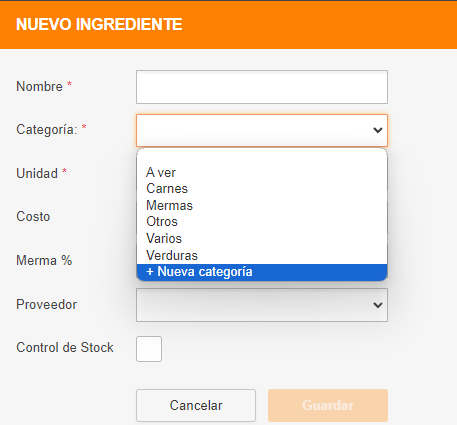Click "+ Nueva categoría" highlighted option
The width and height of the screenshot is (457, 425).
point(262,272)
